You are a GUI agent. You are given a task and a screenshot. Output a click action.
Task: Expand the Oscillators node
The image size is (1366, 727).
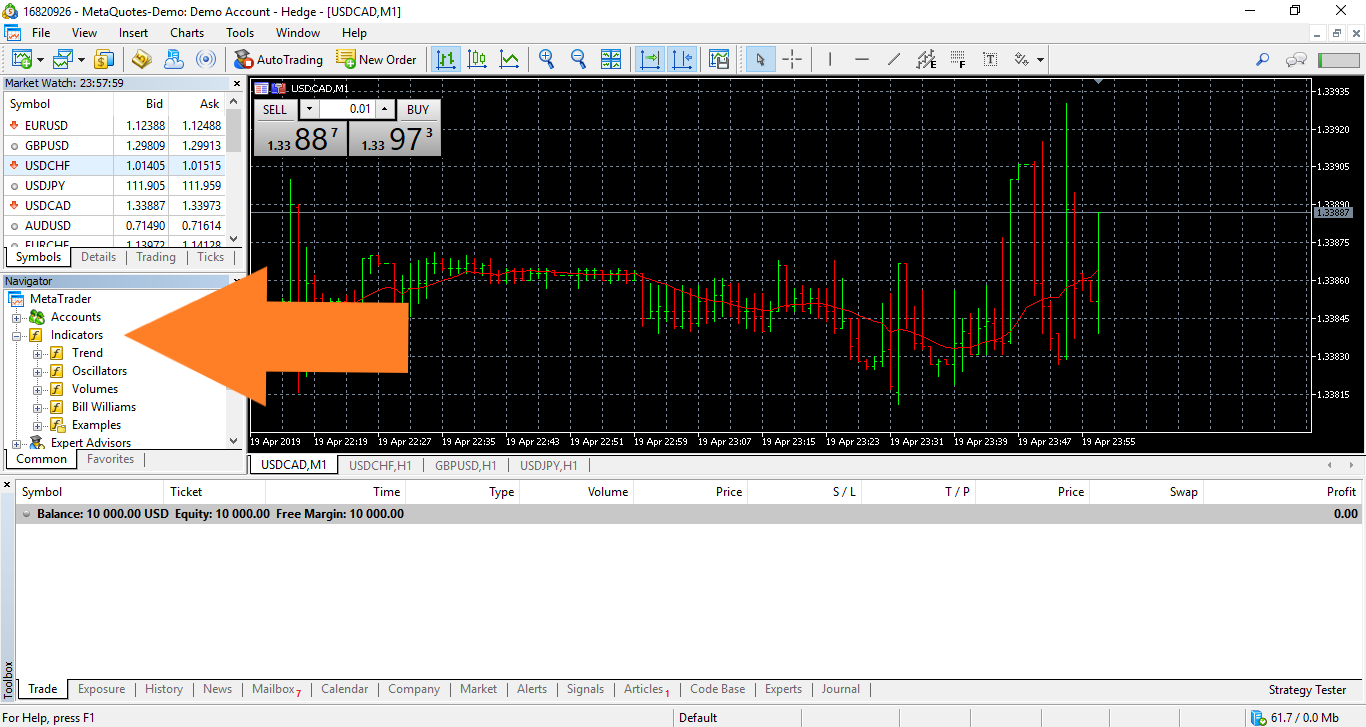click(x=37, y=371)
